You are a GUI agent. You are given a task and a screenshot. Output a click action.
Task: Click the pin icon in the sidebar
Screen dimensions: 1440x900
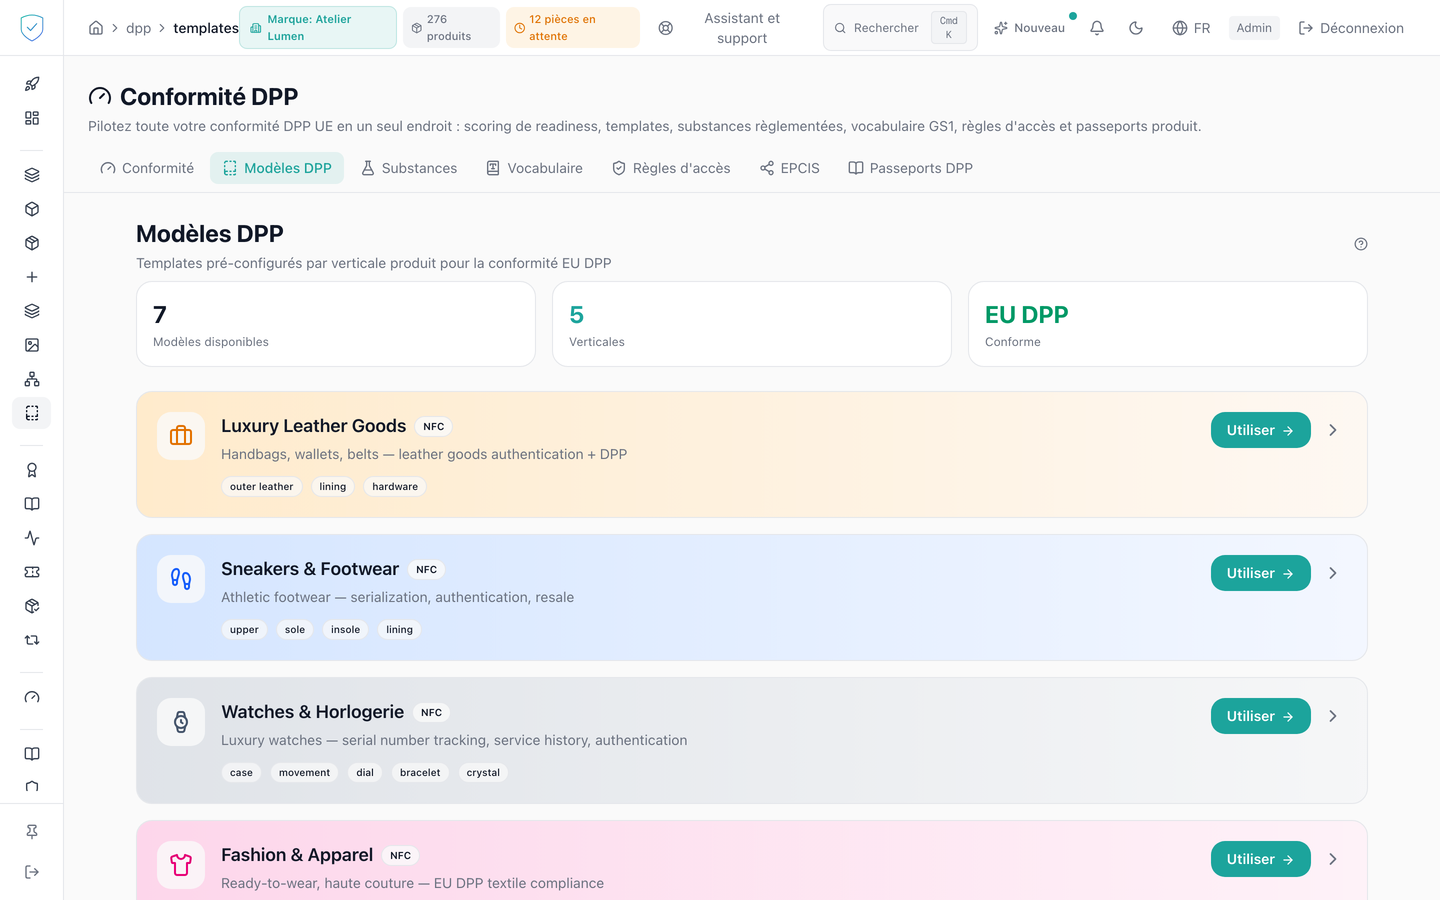tap(32, 832)
